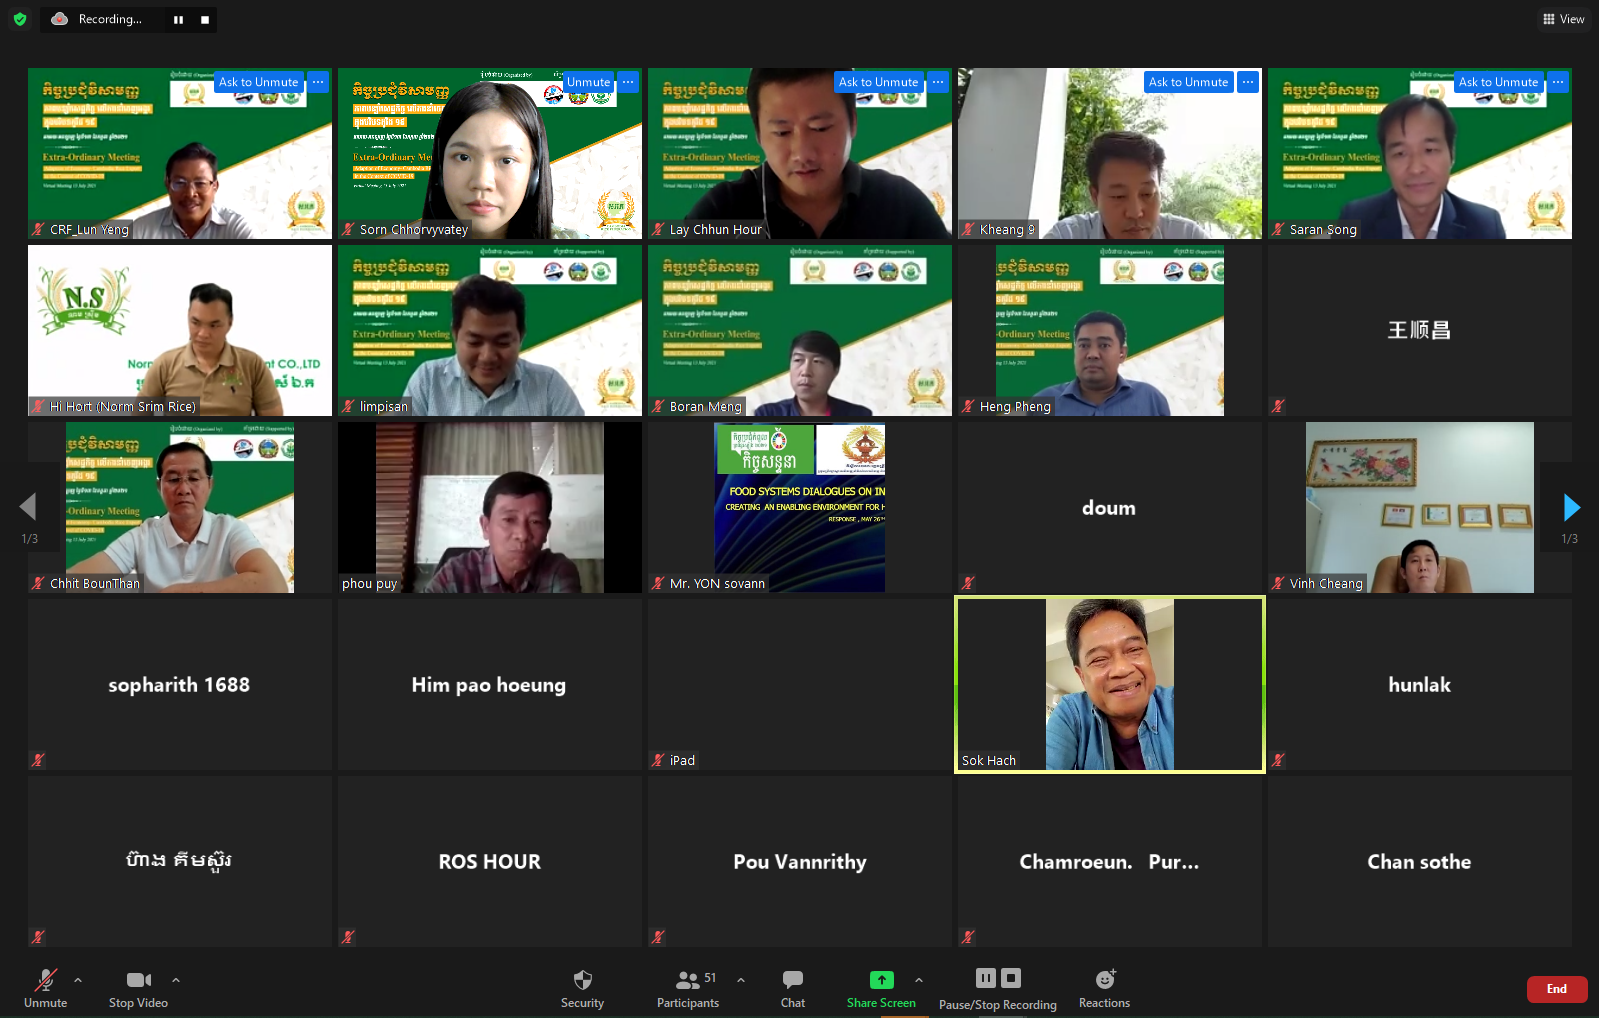Click Unmute on Sorn Chhorvyvatey's tile

point(589,82)
